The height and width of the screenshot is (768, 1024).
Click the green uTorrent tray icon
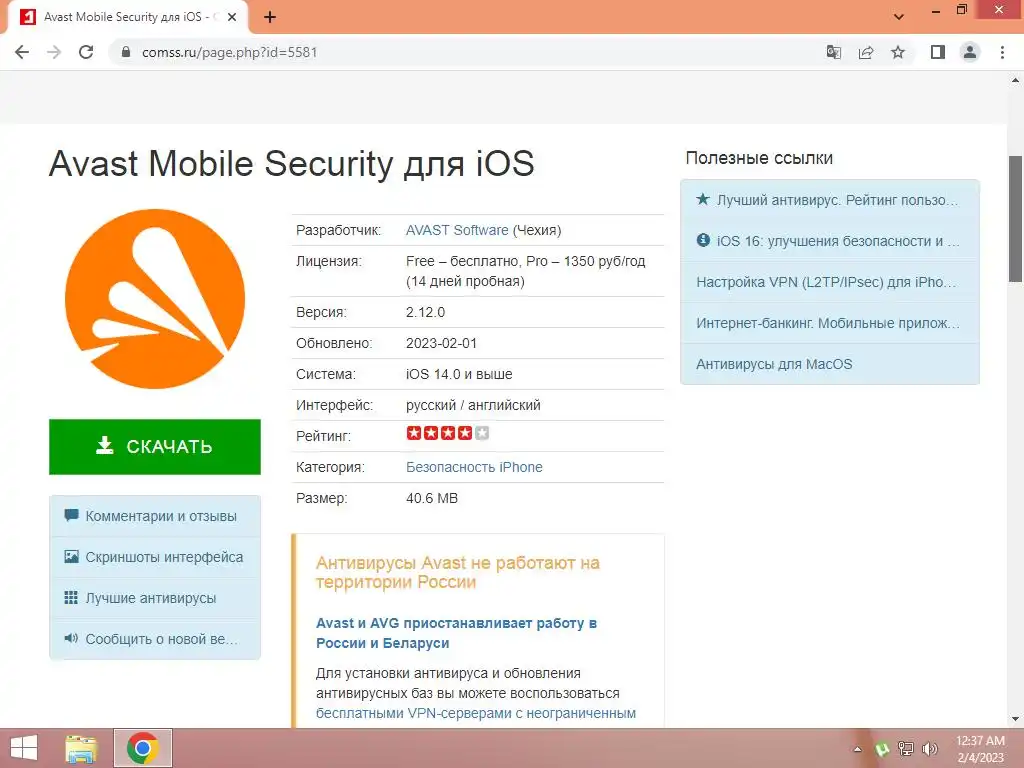point(882,749)
